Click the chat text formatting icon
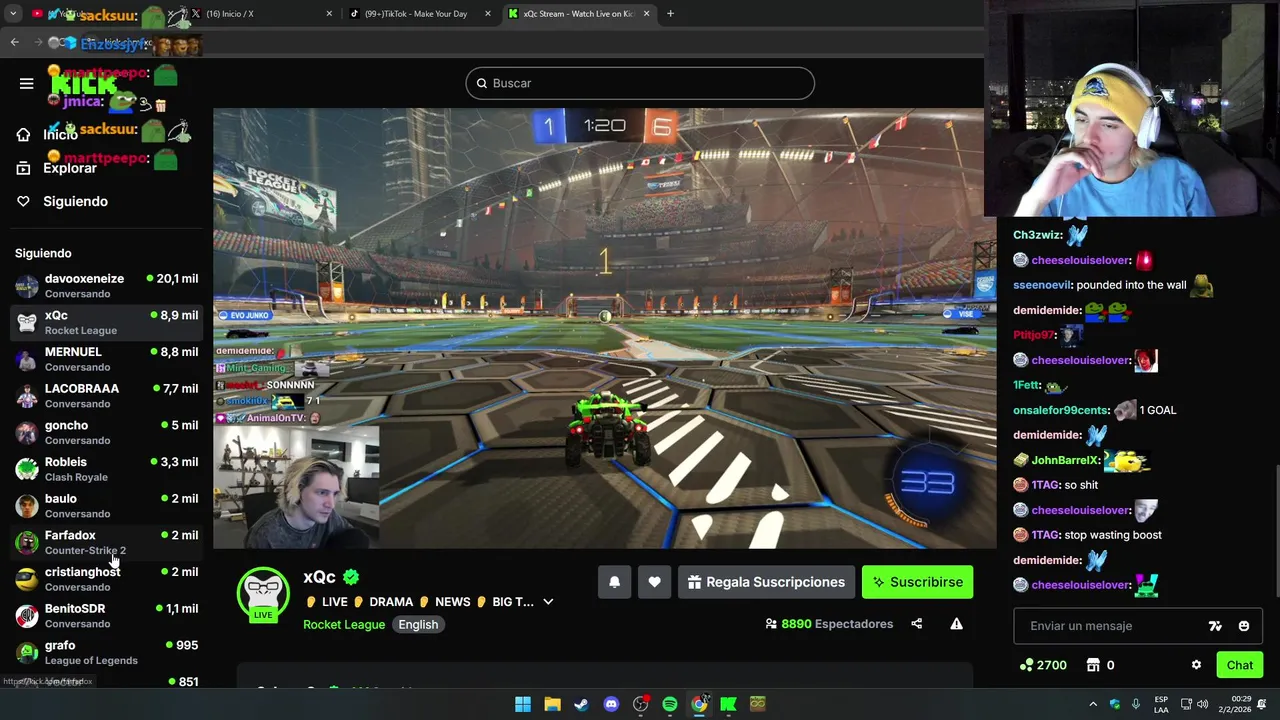The height and width of the screenshot is (720, 1280). [1215, 626]
